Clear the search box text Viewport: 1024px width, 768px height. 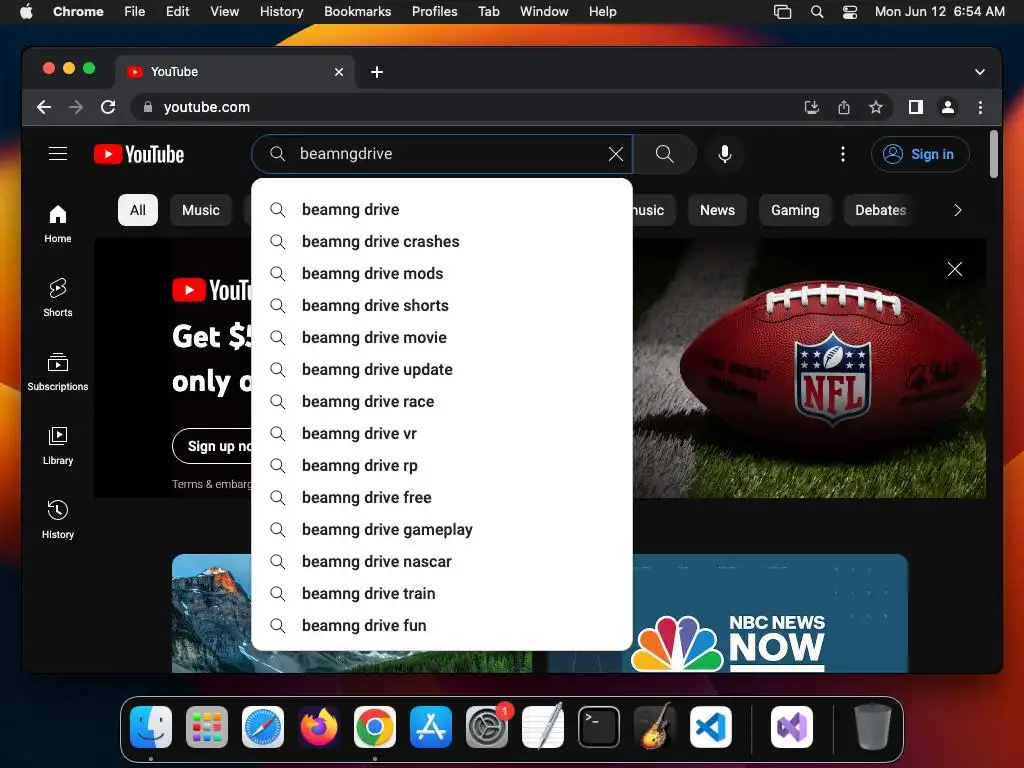point(615,153)
